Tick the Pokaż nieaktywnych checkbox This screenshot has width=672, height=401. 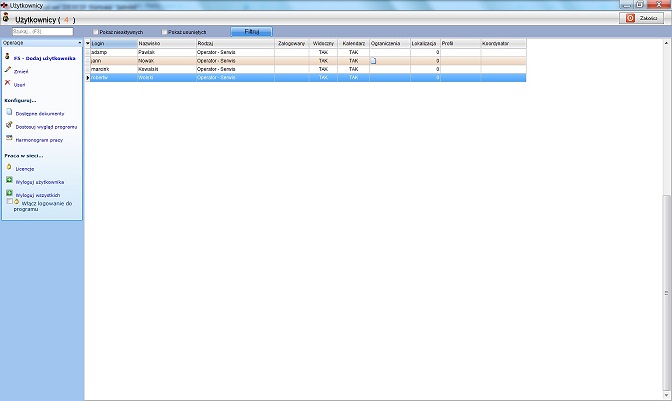[96, 32]
